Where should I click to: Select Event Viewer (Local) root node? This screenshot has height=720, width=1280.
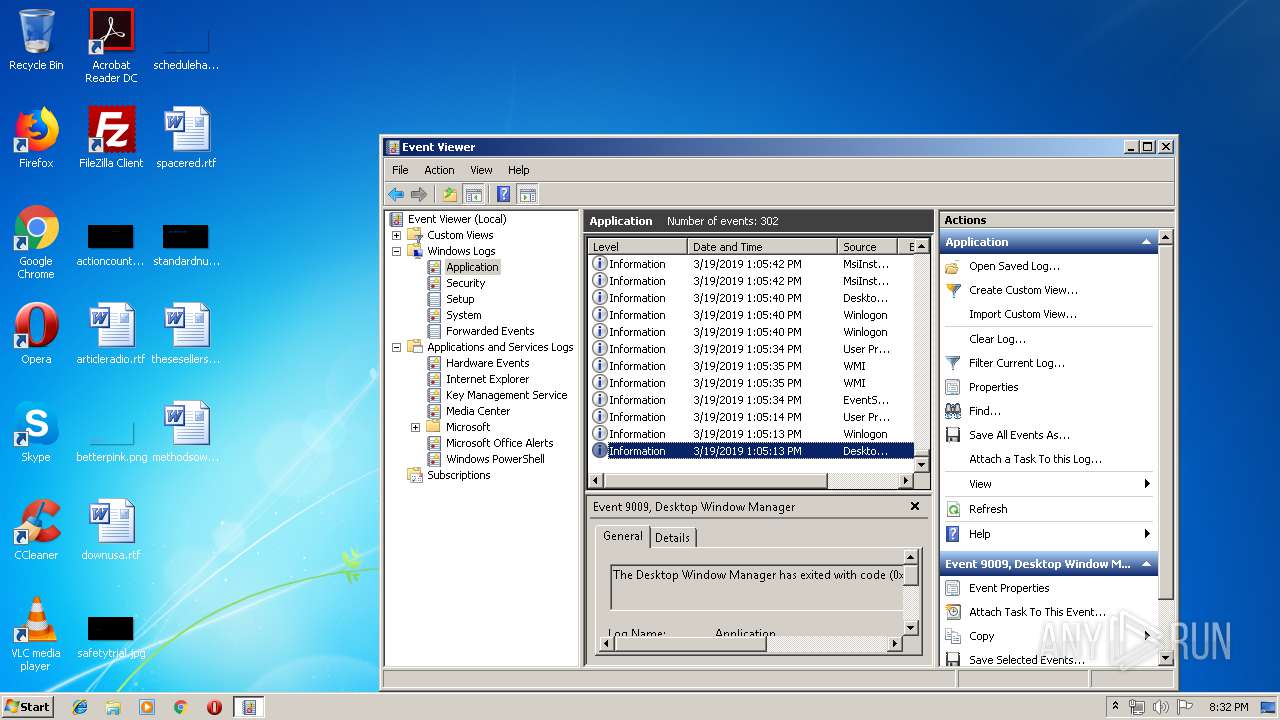(457, 219)
